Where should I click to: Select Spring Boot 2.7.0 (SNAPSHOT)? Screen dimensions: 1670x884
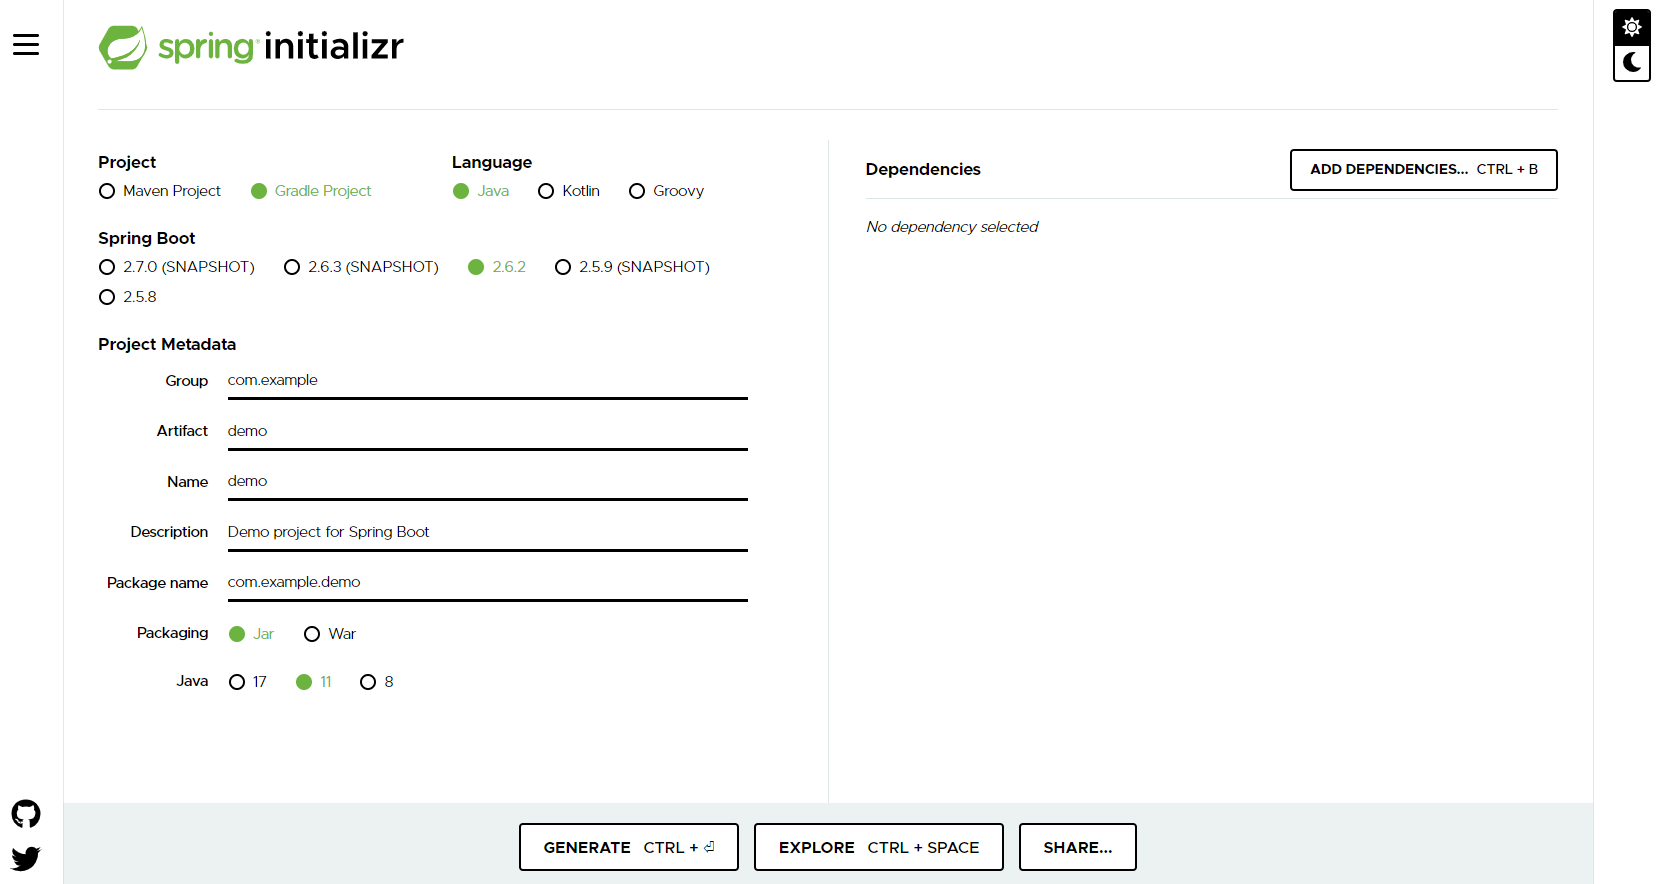click(177, 267)
